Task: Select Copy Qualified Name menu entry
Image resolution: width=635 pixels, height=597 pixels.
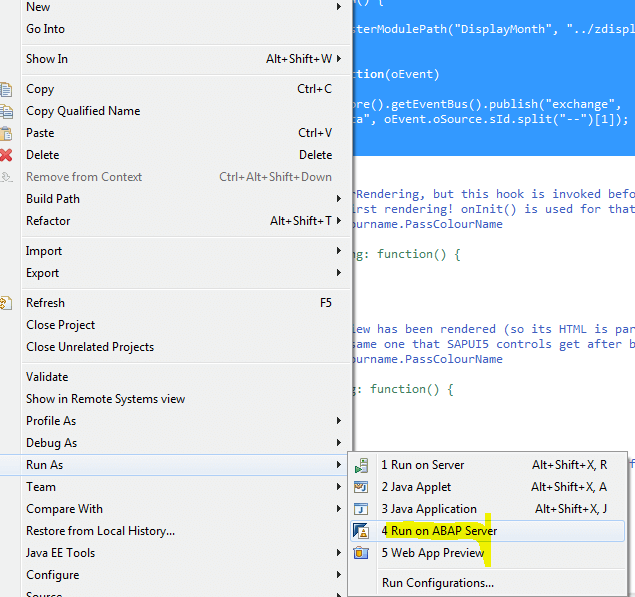Action: (83, 111)
